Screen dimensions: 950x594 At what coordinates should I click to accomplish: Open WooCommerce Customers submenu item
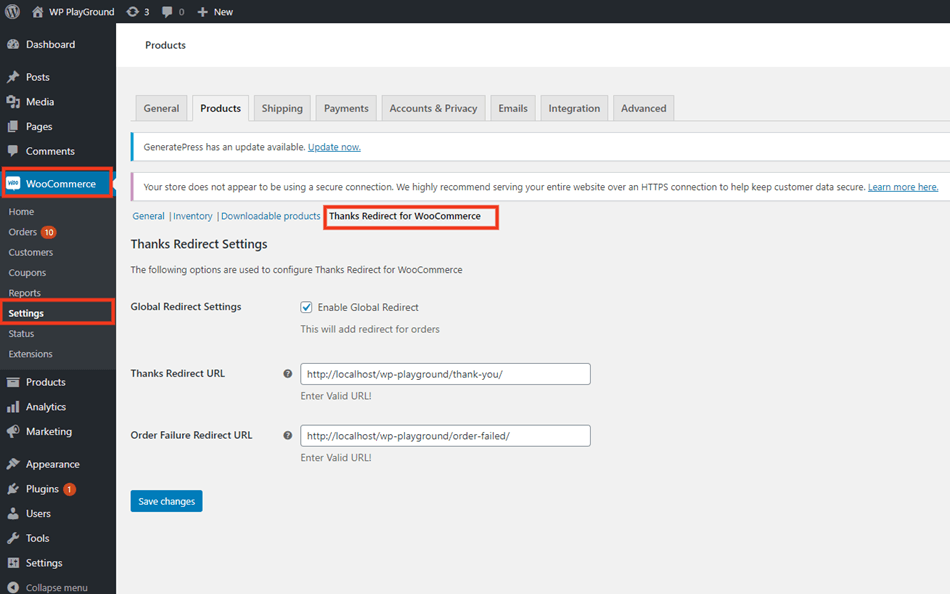[x=31, y=252]
